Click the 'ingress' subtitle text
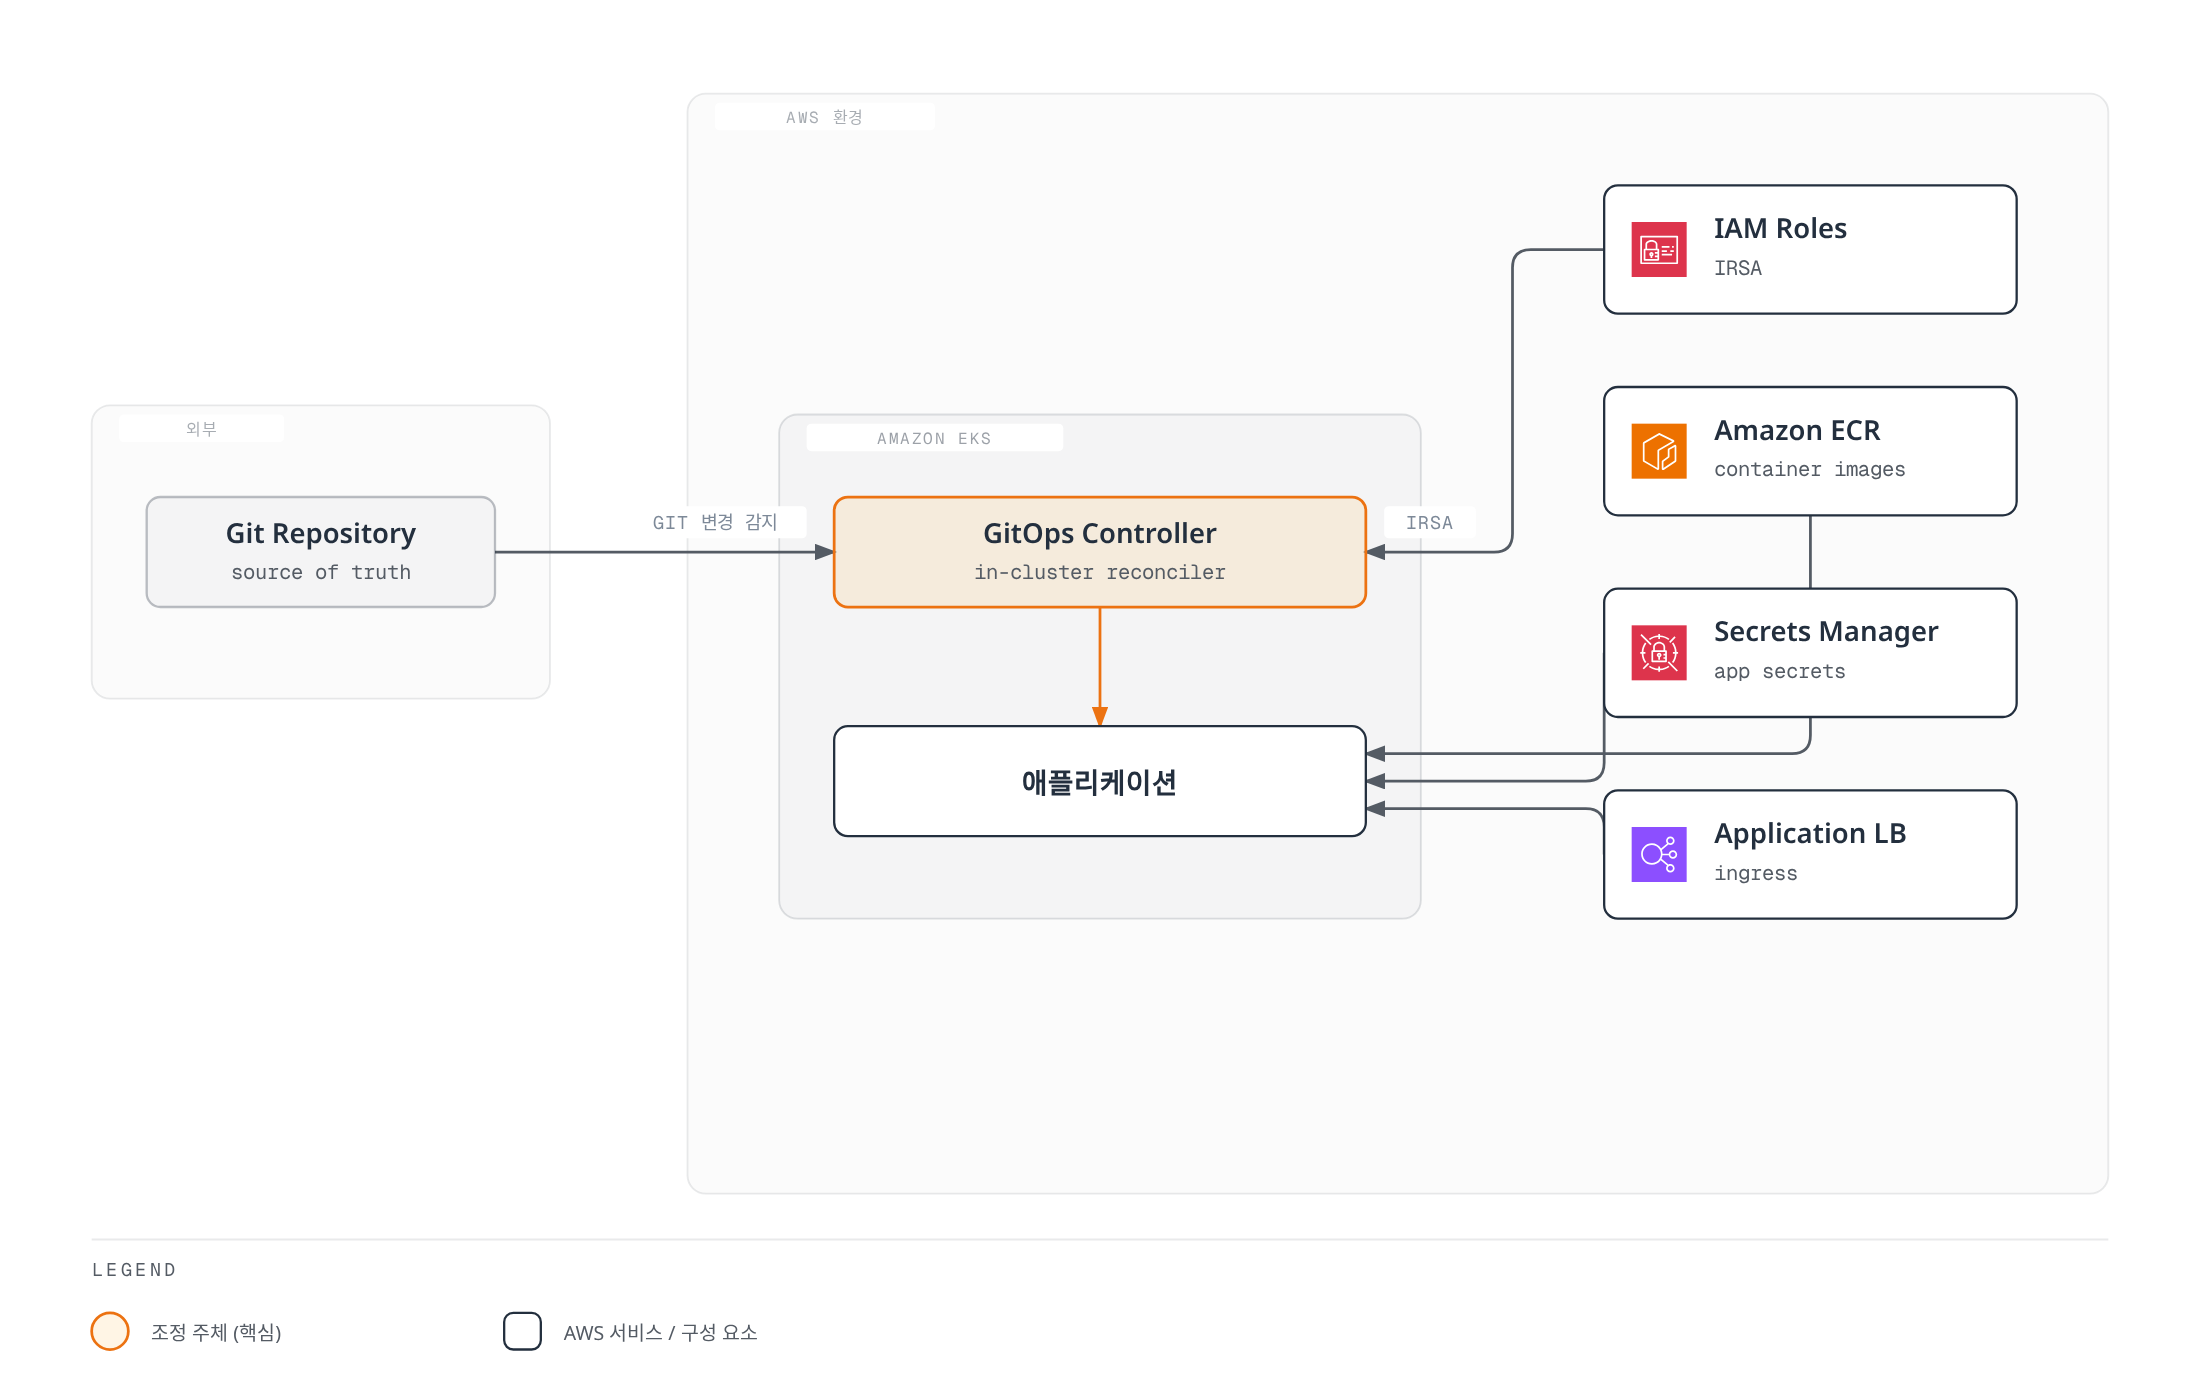 click(1755, 874)
